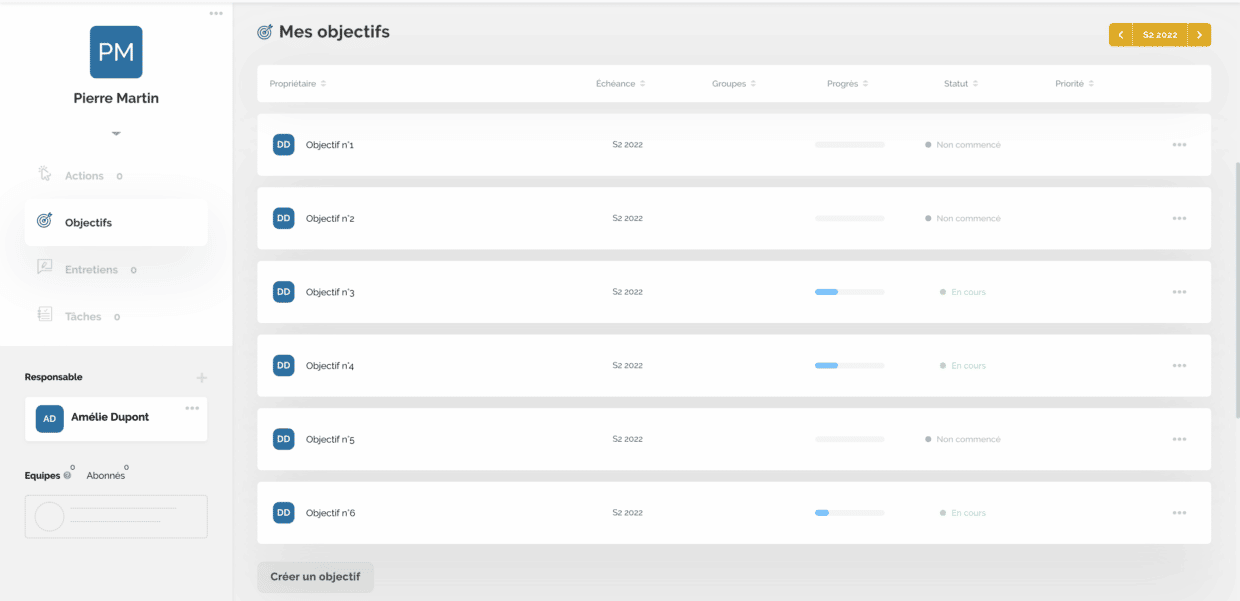
Task: Go to the next period with right arrow
Action: coord(1200,35)
